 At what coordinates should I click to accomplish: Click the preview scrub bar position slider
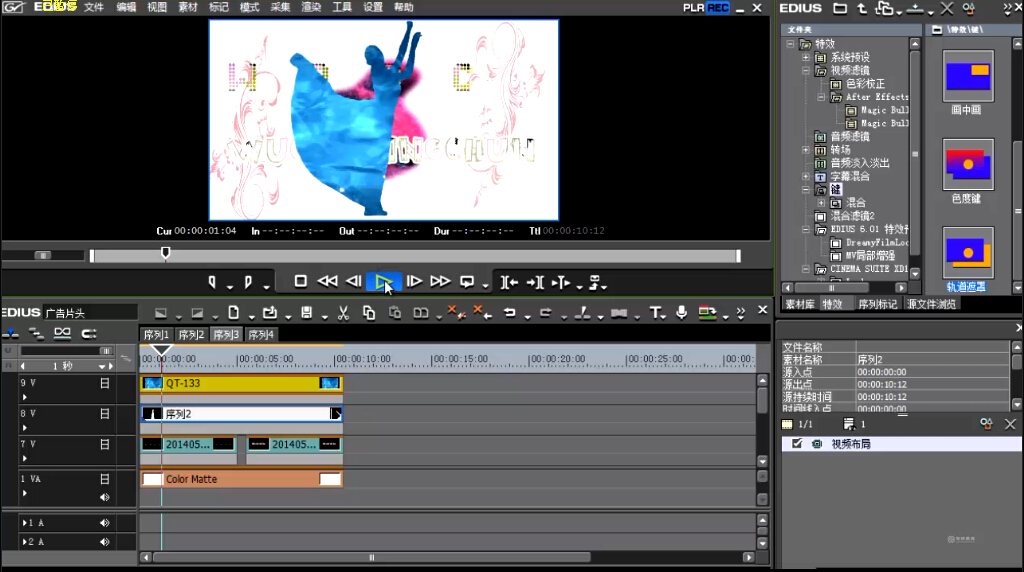pyautogui.click(x=166, y=254)
